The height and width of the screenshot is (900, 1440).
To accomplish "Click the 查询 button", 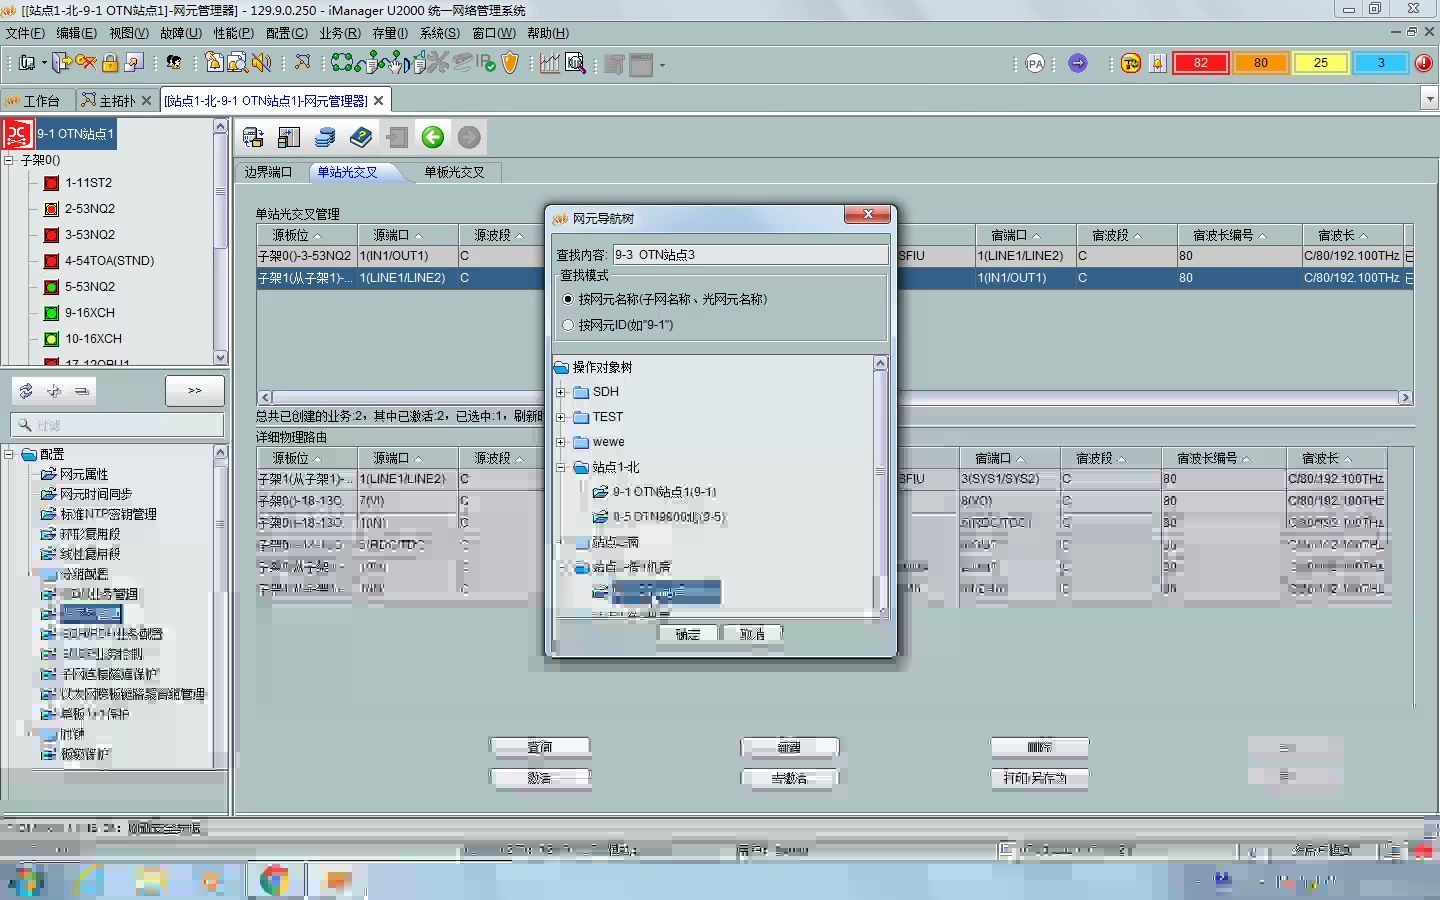I will click(540, 747).
